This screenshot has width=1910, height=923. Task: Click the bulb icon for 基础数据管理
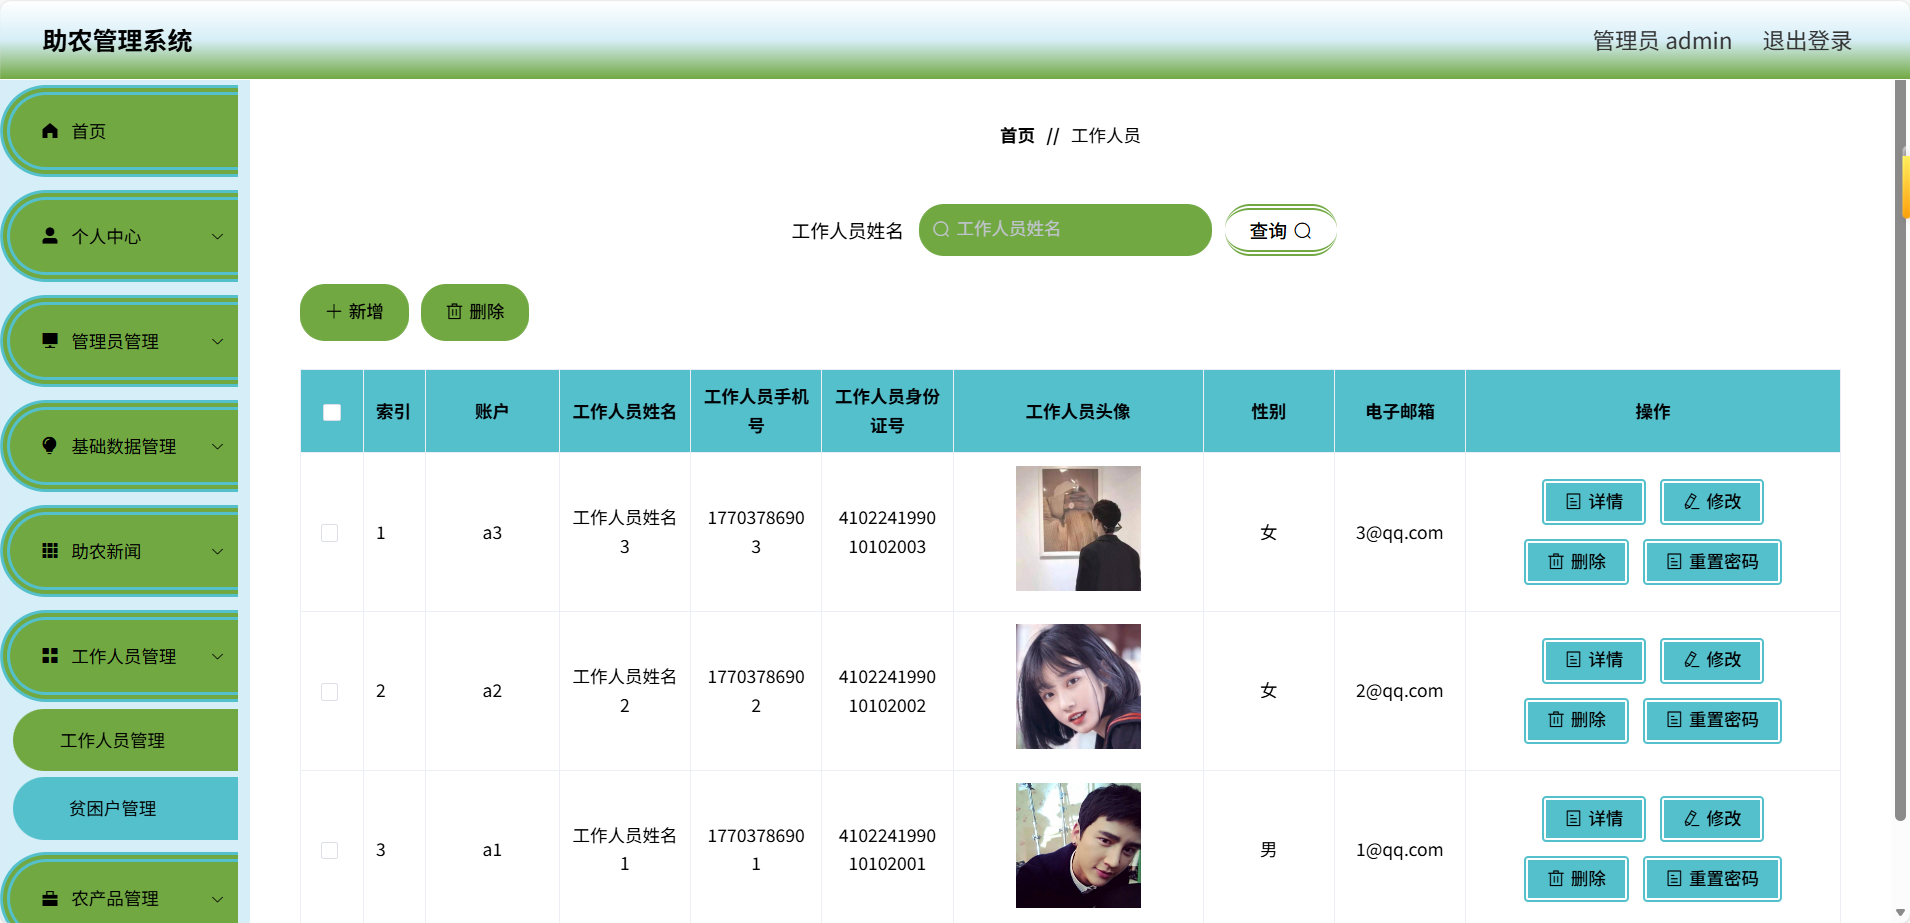(x=50, y=446)
